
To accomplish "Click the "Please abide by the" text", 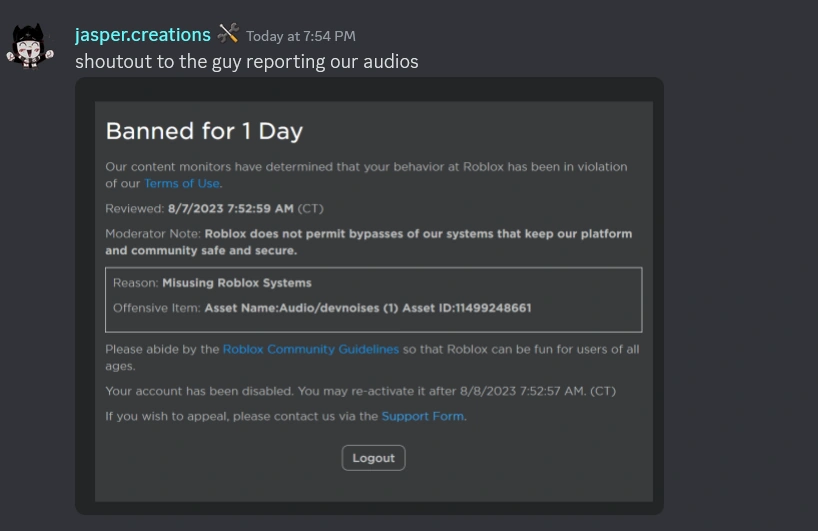I will [162, 349].
